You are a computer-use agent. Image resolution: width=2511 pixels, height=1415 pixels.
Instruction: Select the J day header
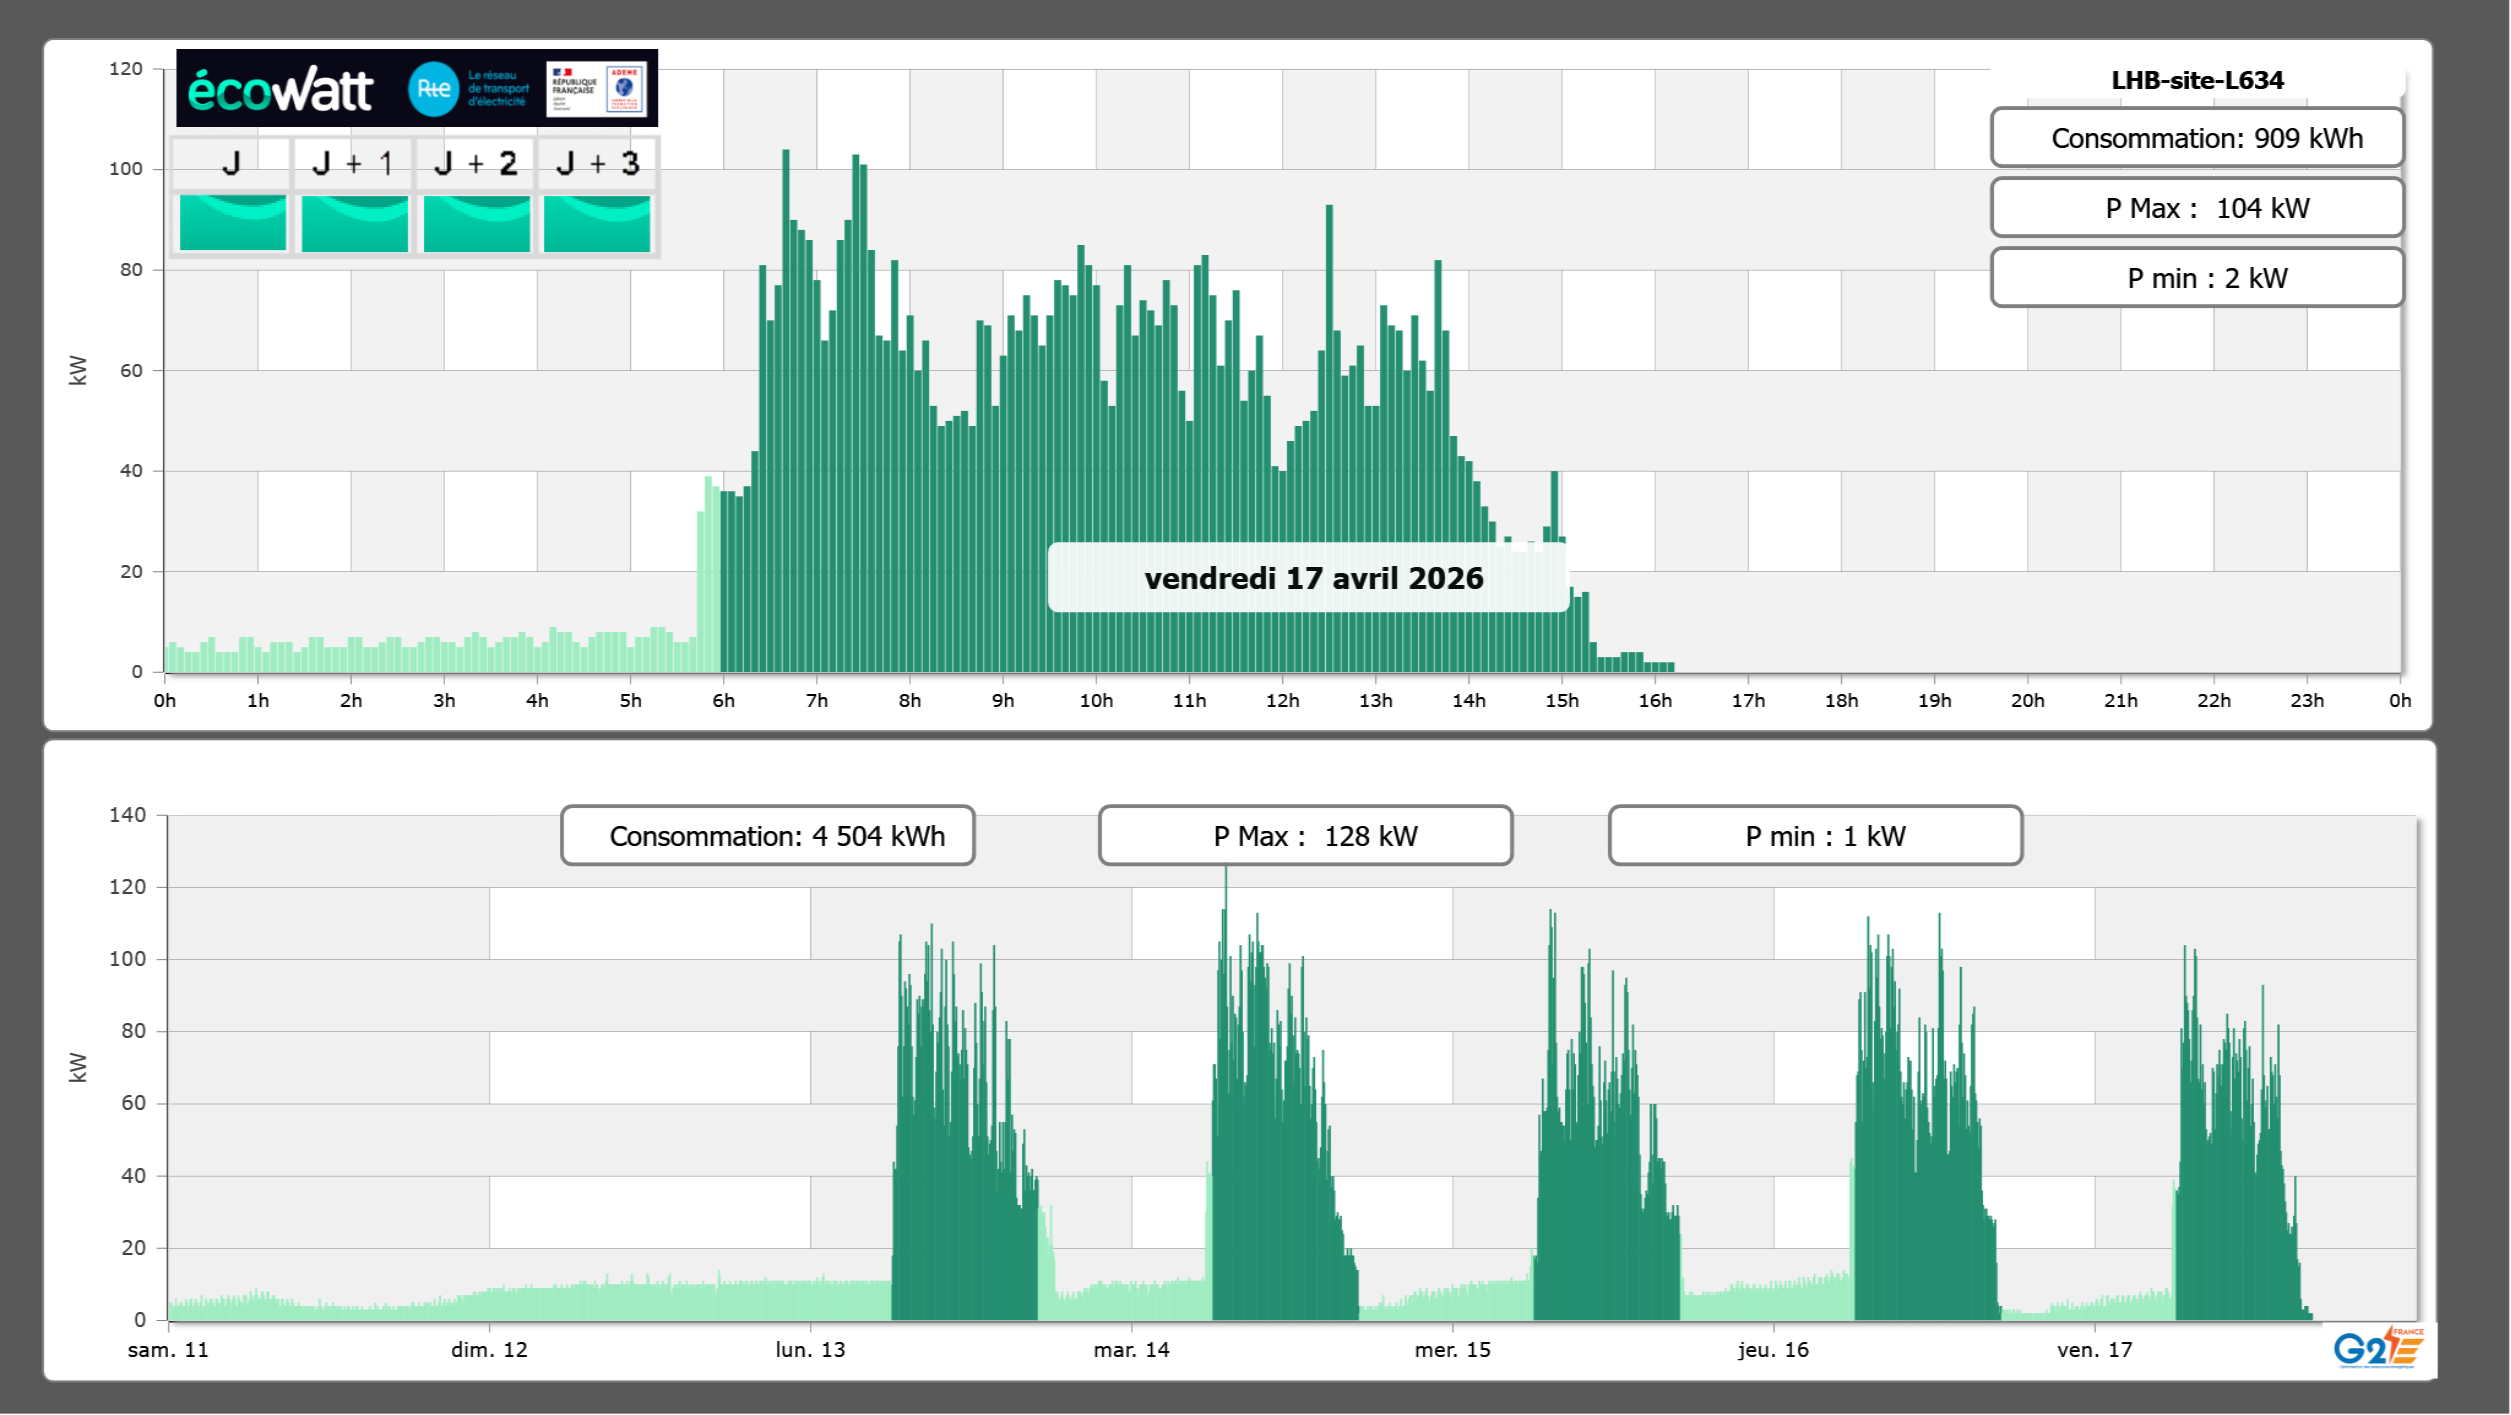pyautogui.click(x=231, y=163)
